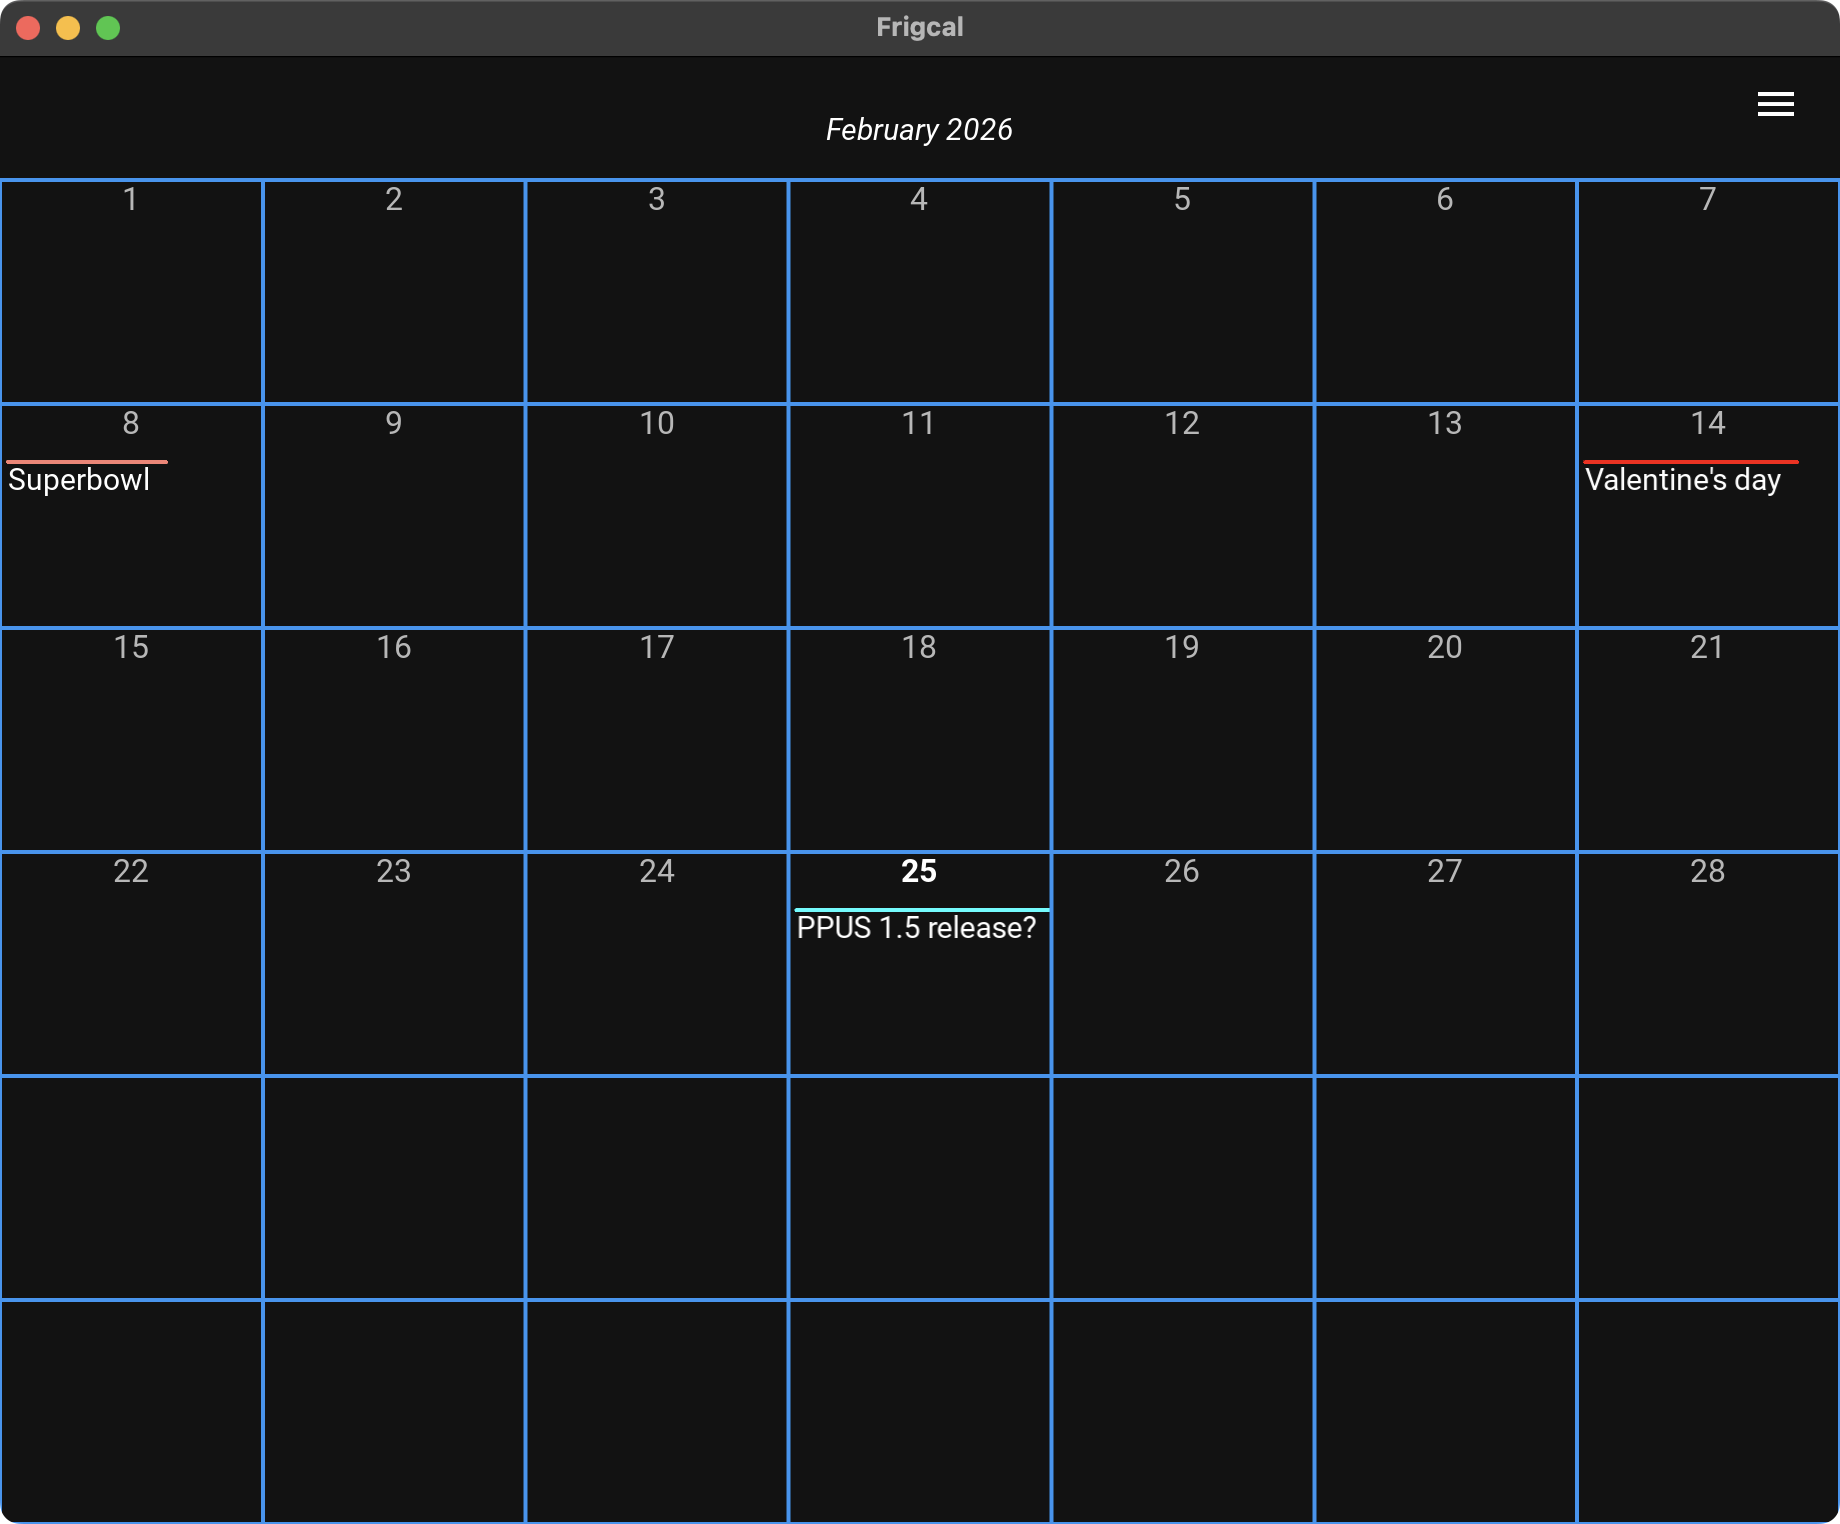Click the day 28 cell

point(1708,964)
